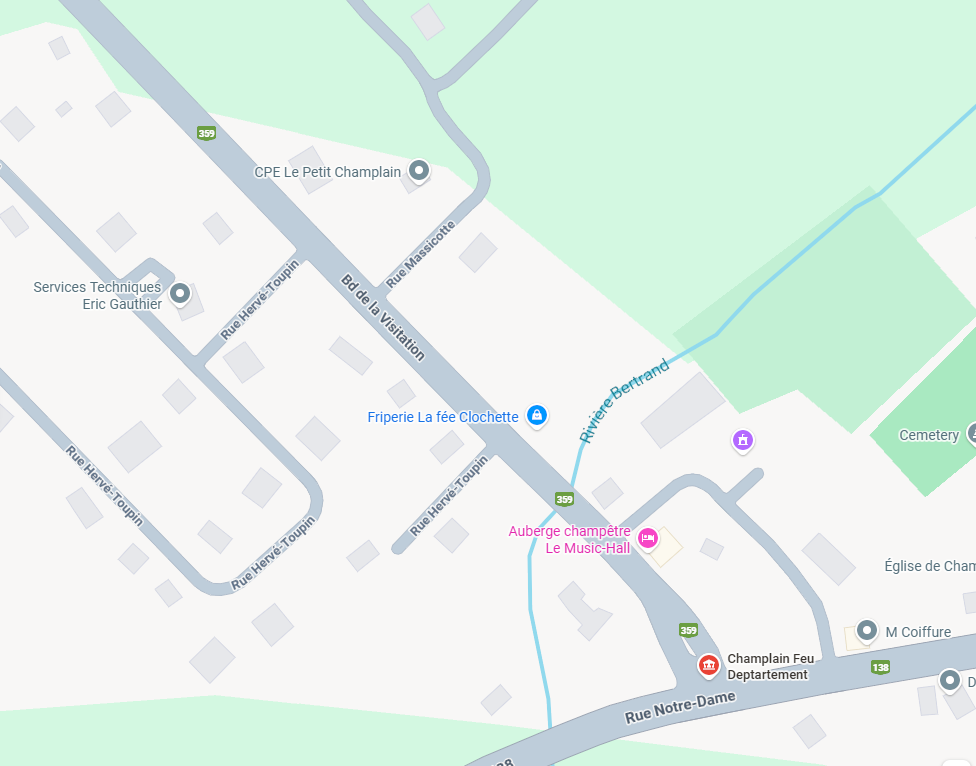Click the Auberge champêtre Le Music-Hall hotel icon
Viewport: 976px width, 766px height.
click(x=648, y=538)
